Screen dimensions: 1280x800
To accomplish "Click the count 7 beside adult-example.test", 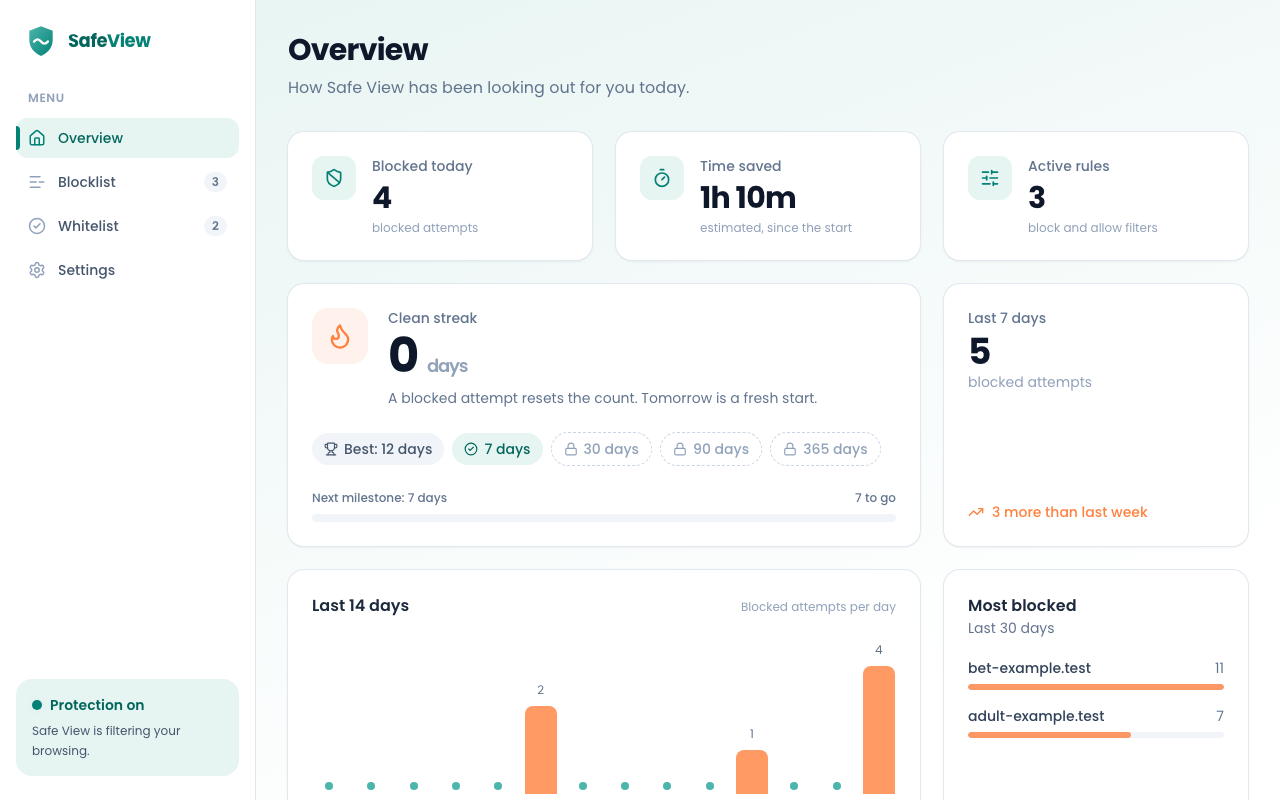I will tap(1220, 716).
